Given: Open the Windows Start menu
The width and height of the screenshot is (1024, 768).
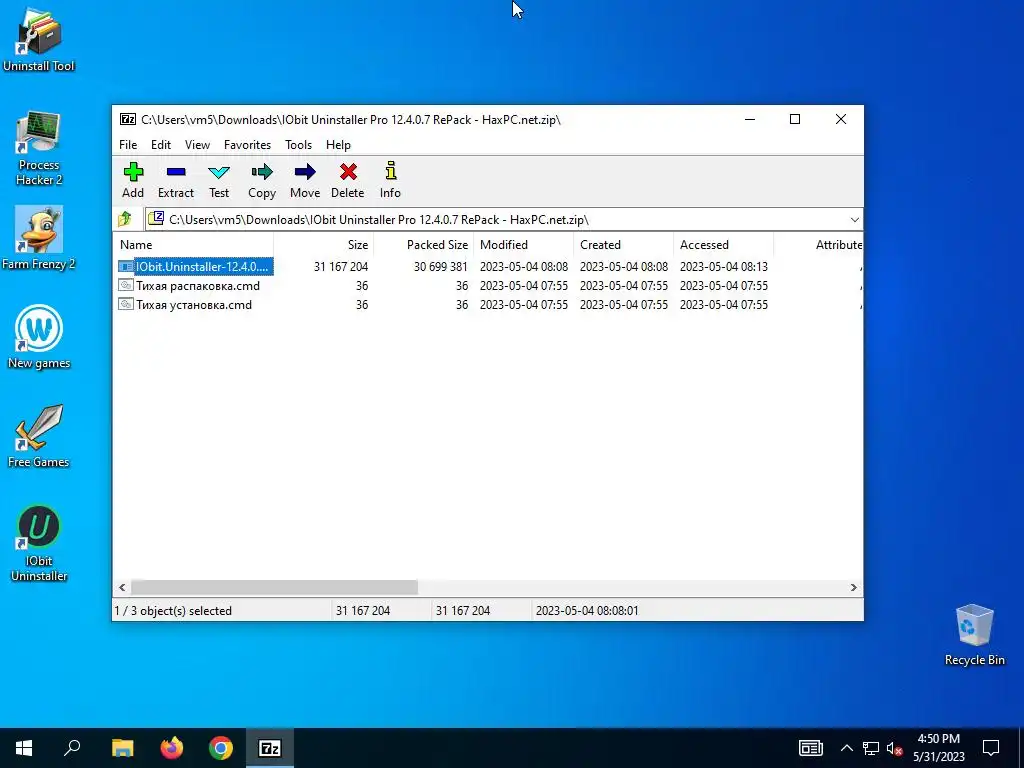Looking at the screenshot, I should [x=24, y=748].
